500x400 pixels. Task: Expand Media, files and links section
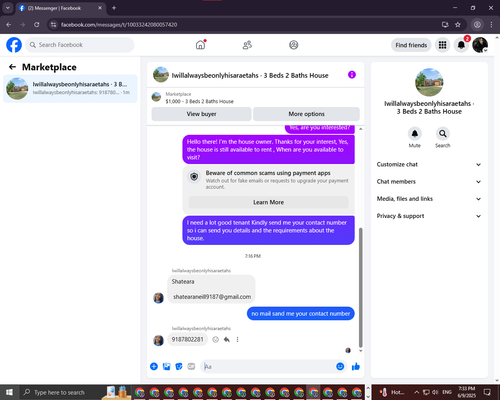tap(429, 199)
